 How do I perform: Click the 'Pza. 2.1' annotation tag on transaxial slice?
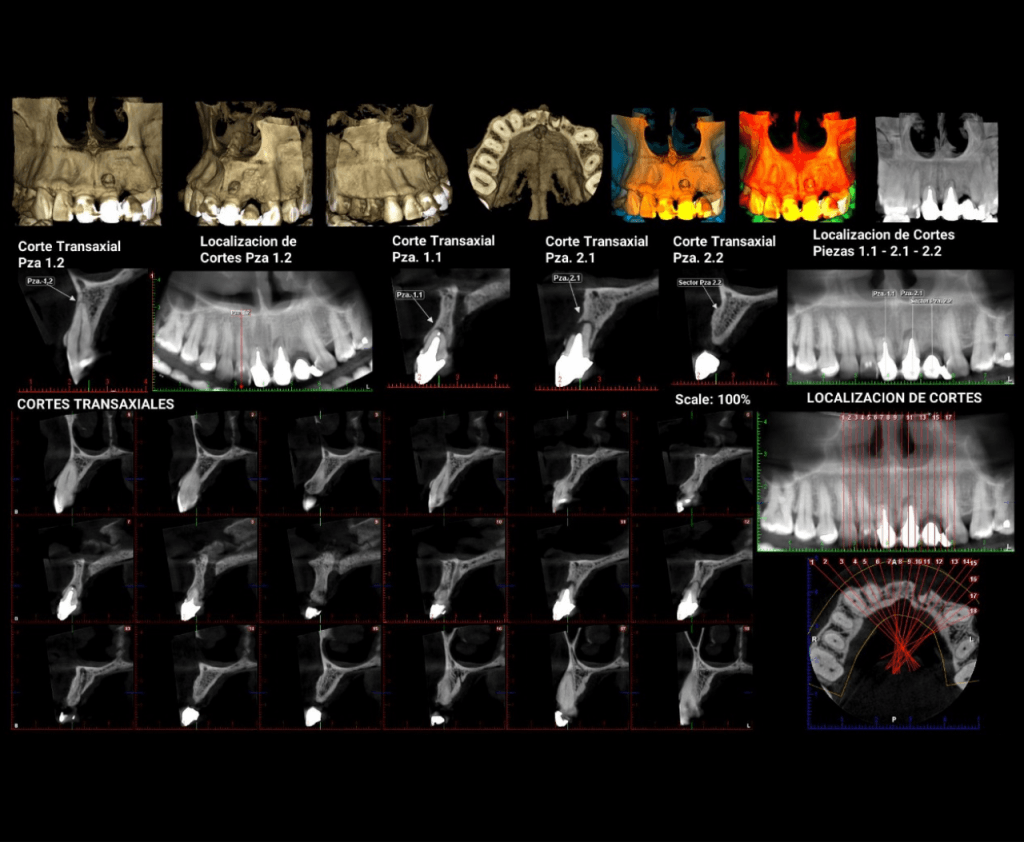(567, 278)
